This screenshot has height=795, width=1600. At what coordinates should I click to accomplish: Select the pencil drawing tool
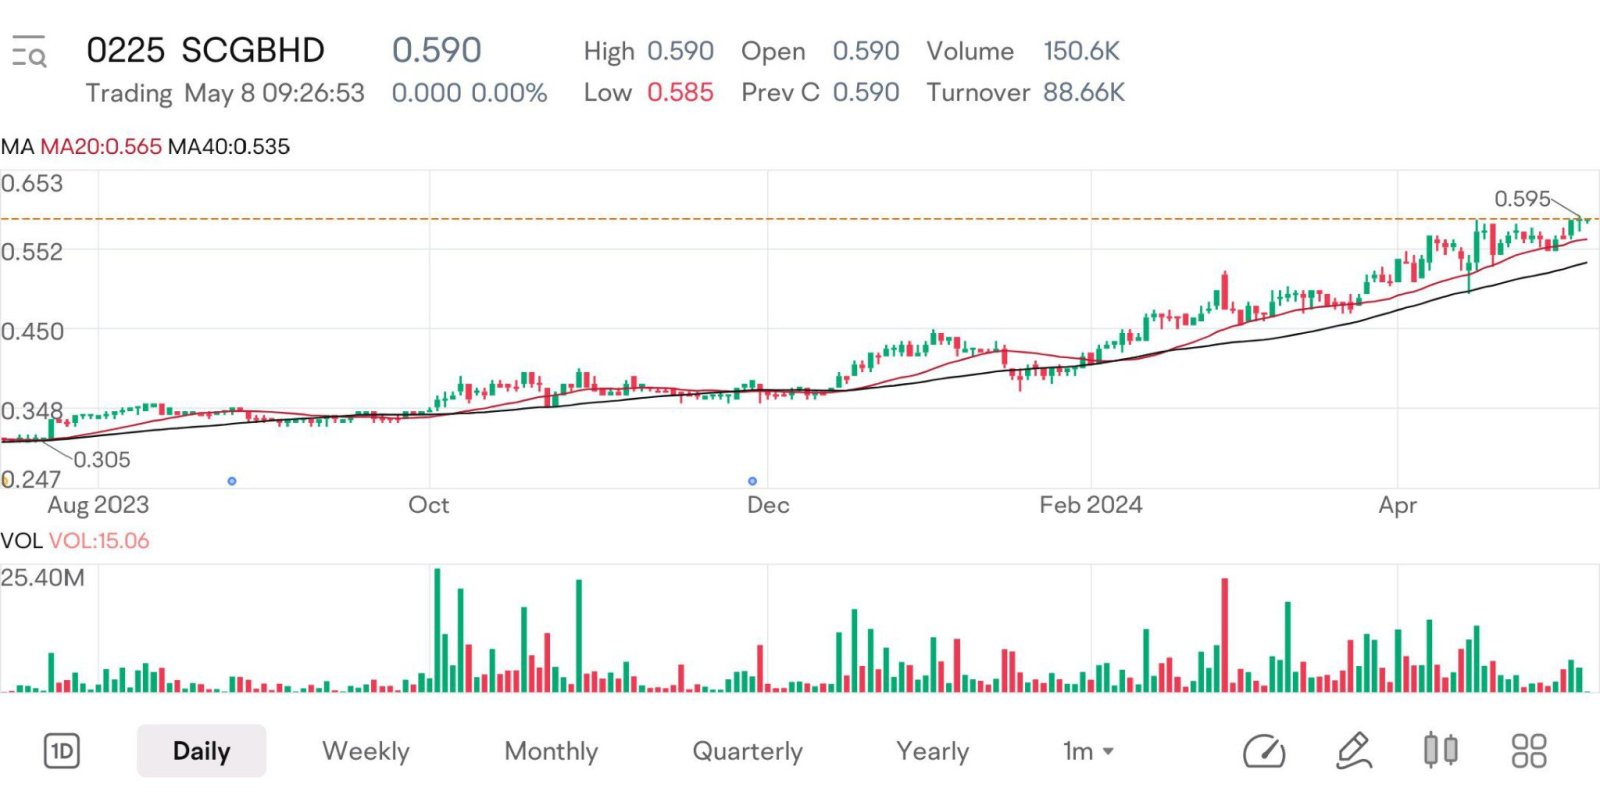1354,751
